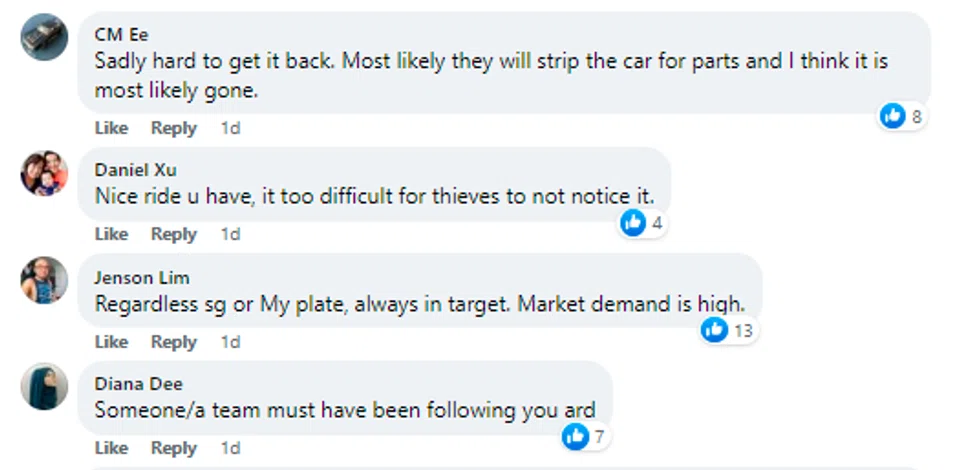Click the like reaction icon on Daniel Xu's comment
This screenshot has width=960, height=470.
tap(633, 223)
